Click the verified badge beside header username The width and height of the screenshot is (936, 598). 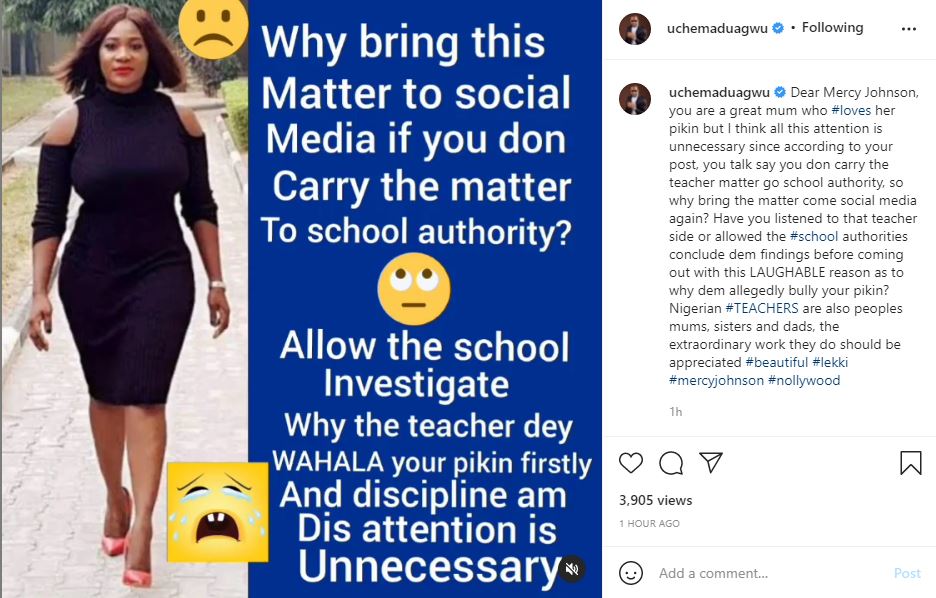pyautogui.click(x=778, y=28)
